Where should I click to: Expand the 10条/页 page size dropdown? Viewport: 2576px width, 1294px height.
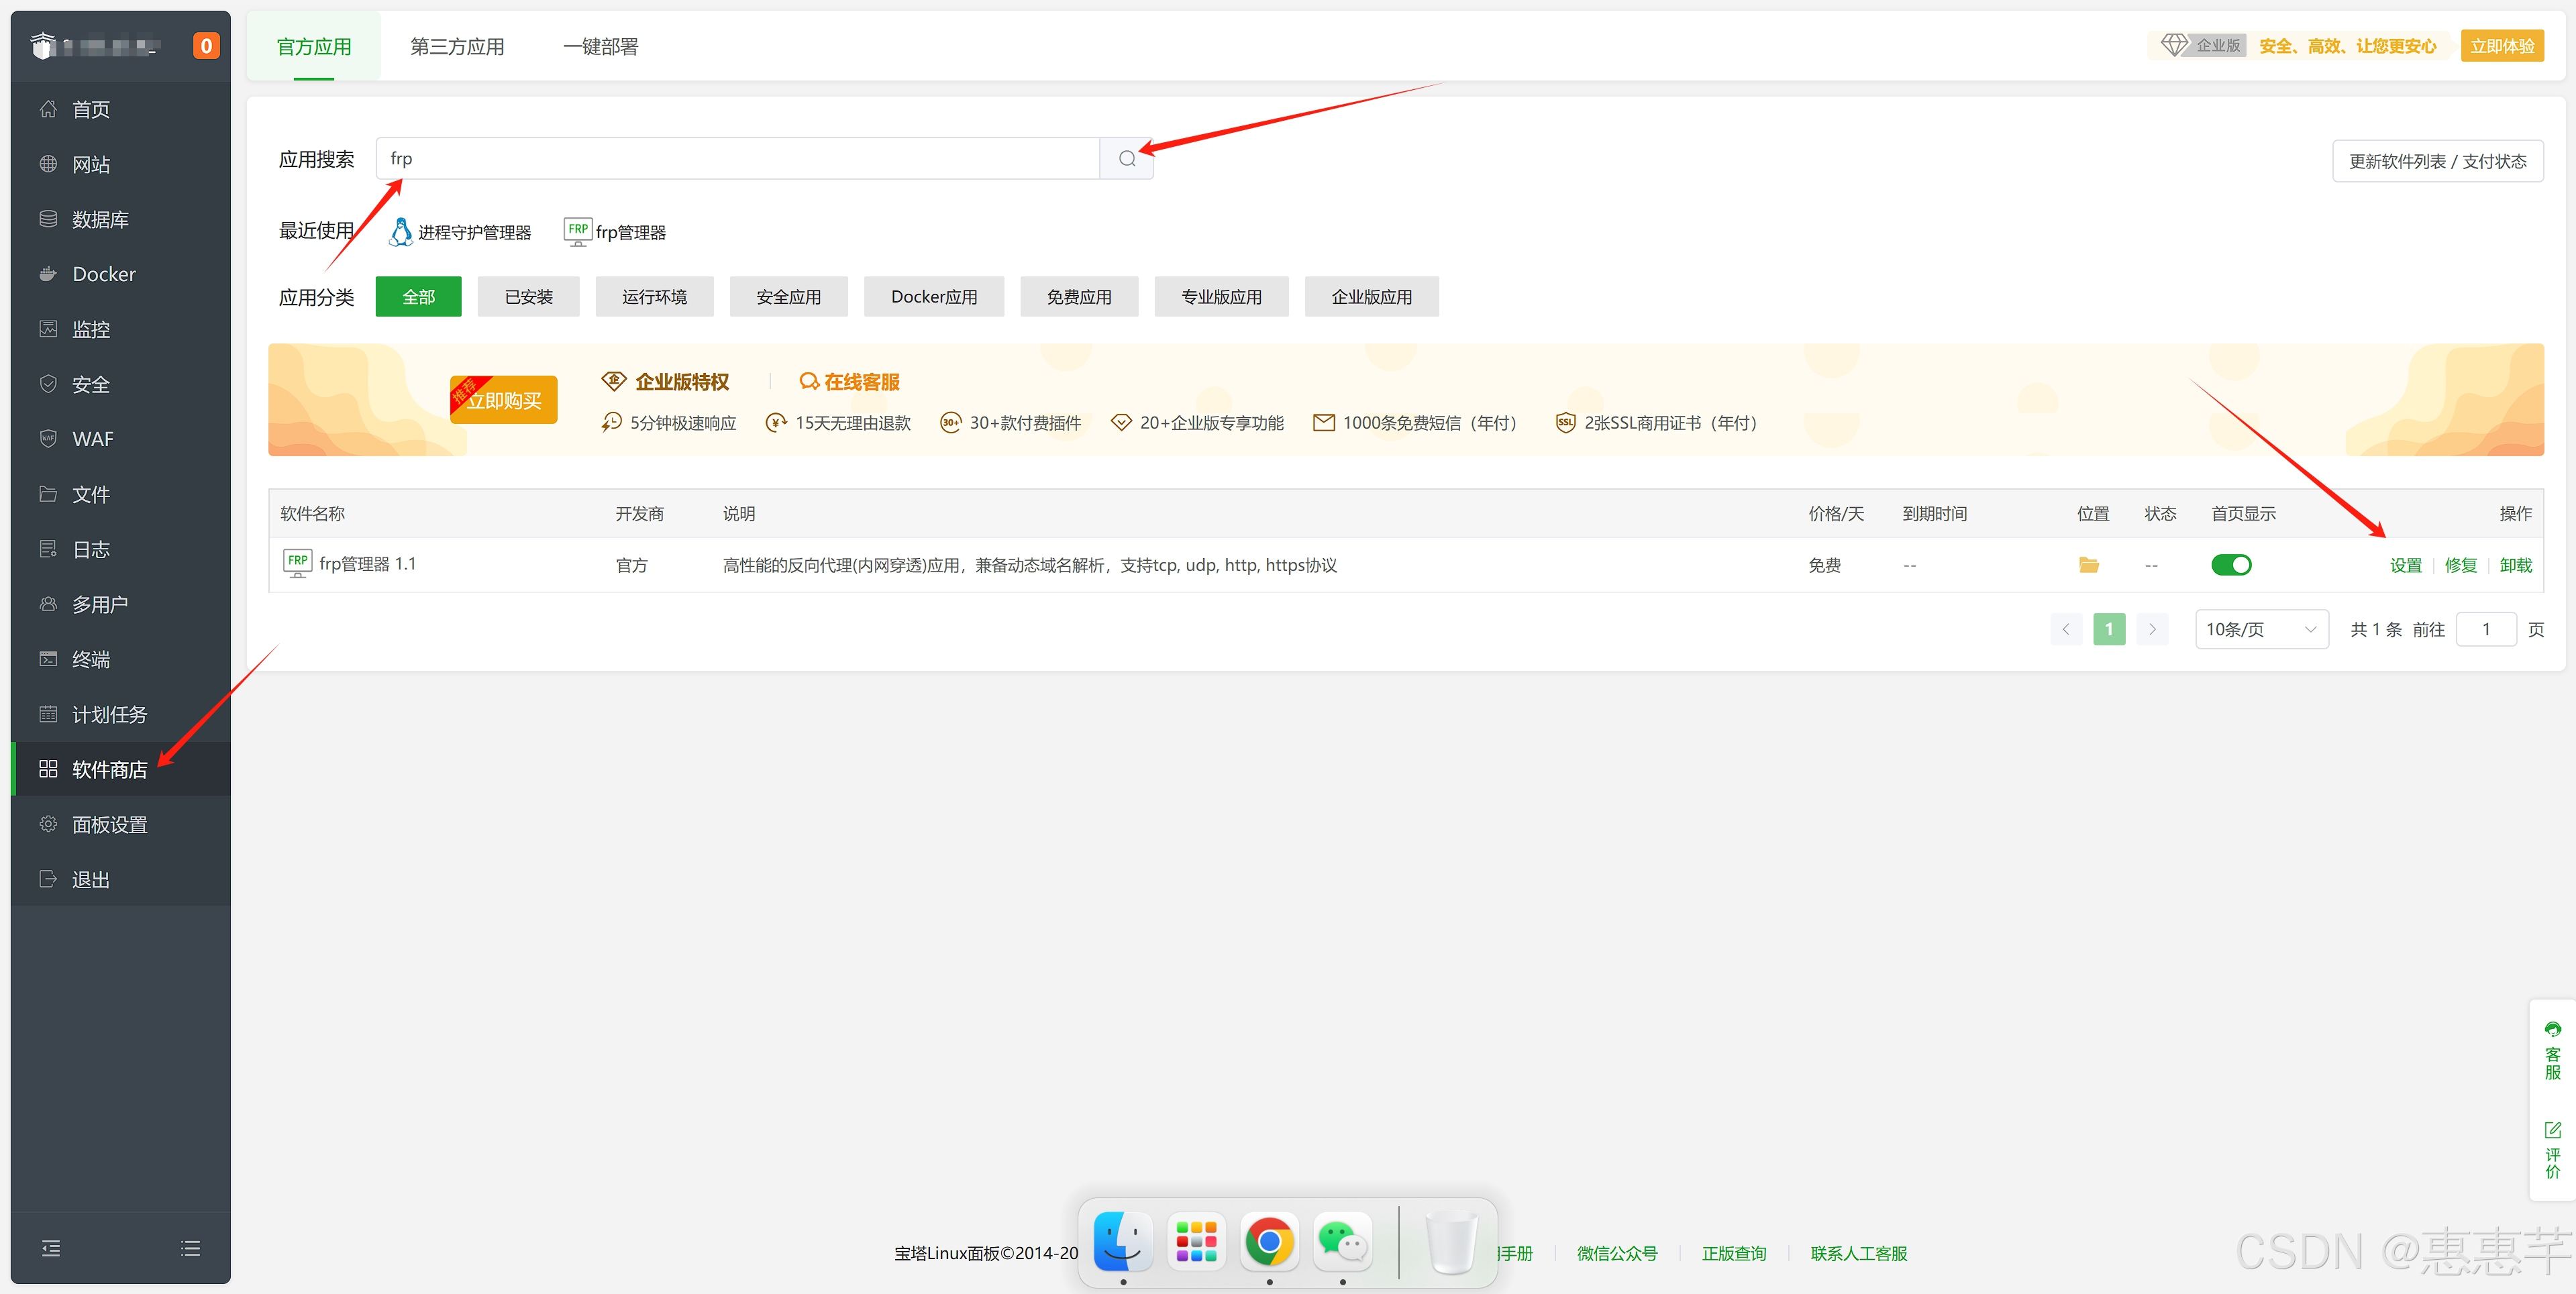(x=2261, y=629)
